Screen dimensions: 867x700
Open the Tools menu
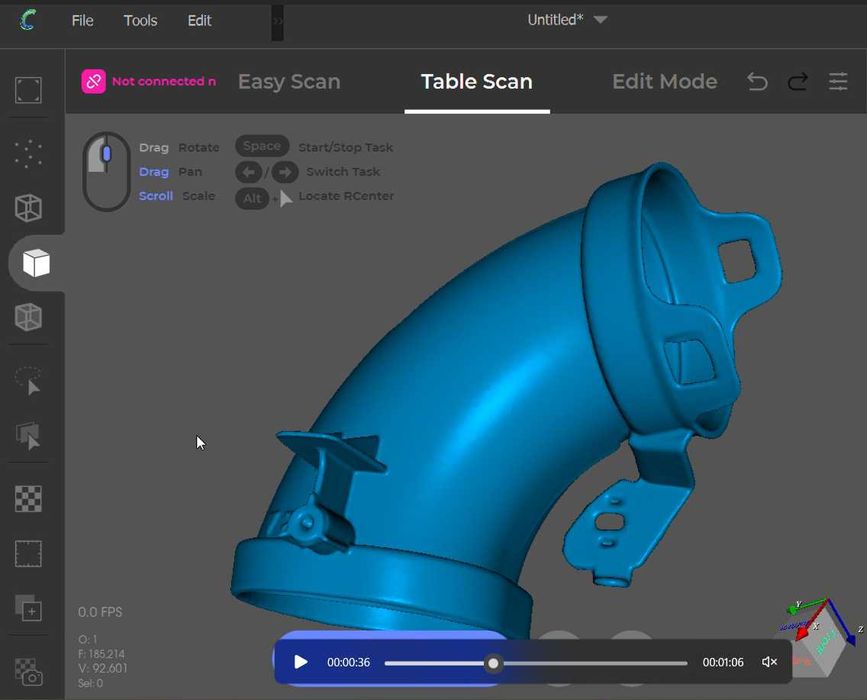140,20
